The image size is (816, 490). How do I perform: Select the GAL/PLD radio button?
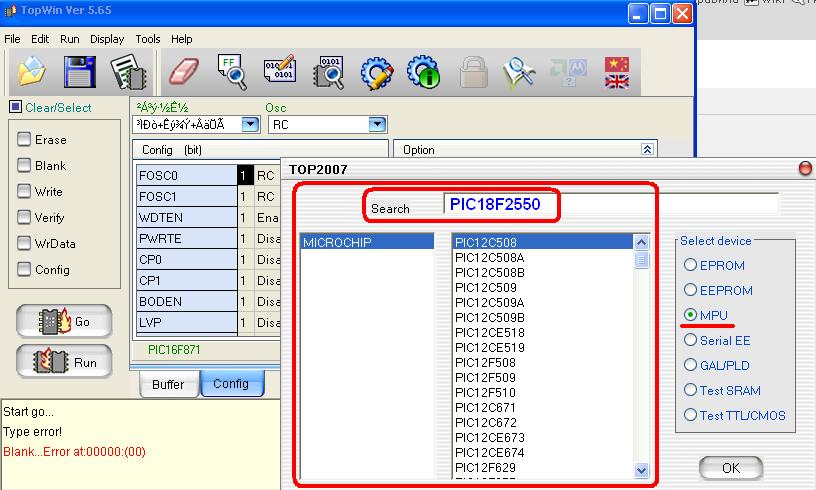(x=690, y=365)
